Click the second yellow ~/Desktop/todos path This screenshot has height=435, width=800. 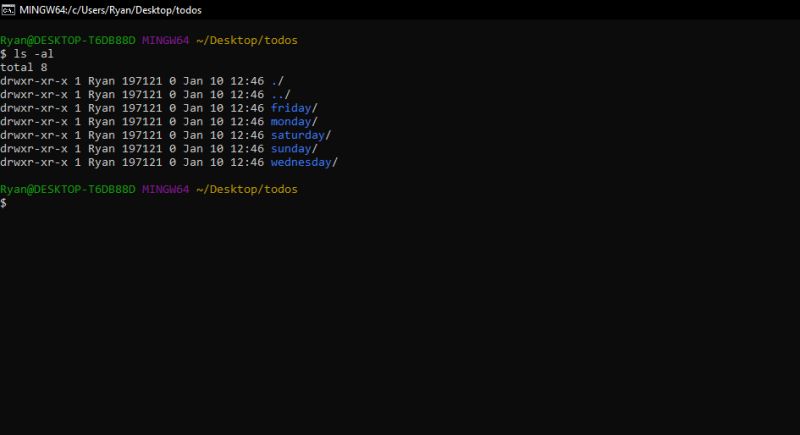(247, 189)
